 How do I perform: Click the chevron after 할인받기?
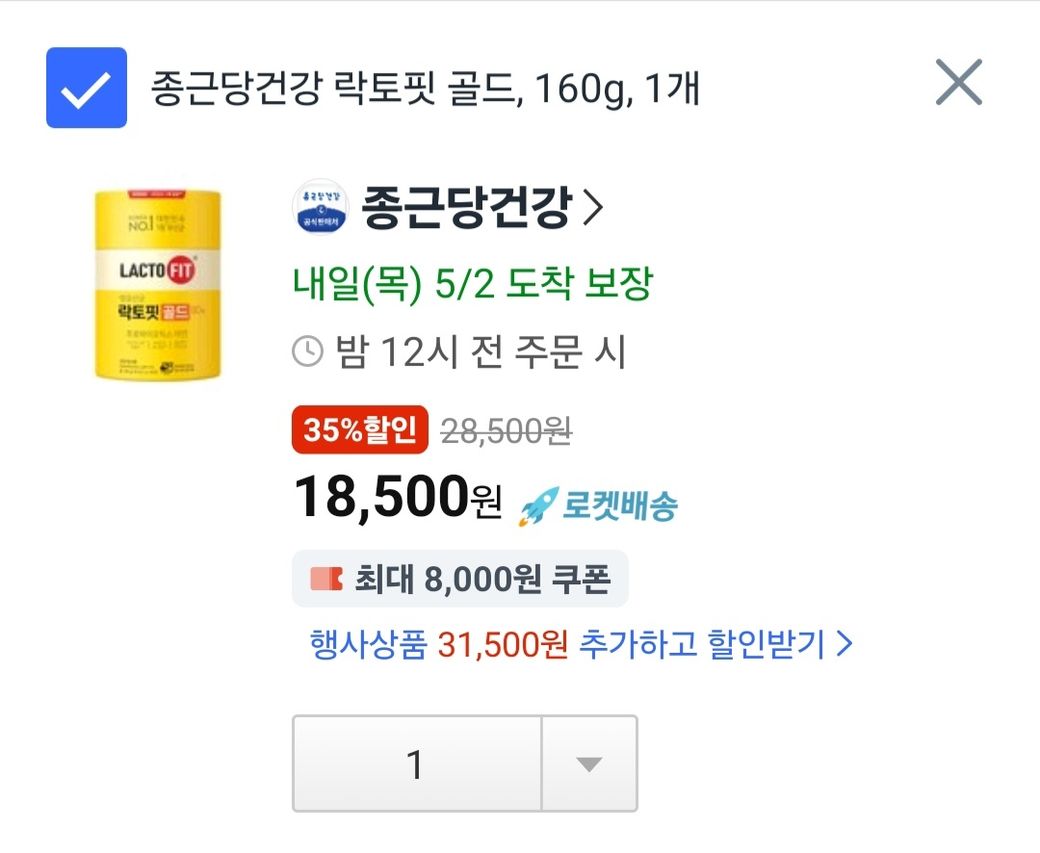coord(845,645)
